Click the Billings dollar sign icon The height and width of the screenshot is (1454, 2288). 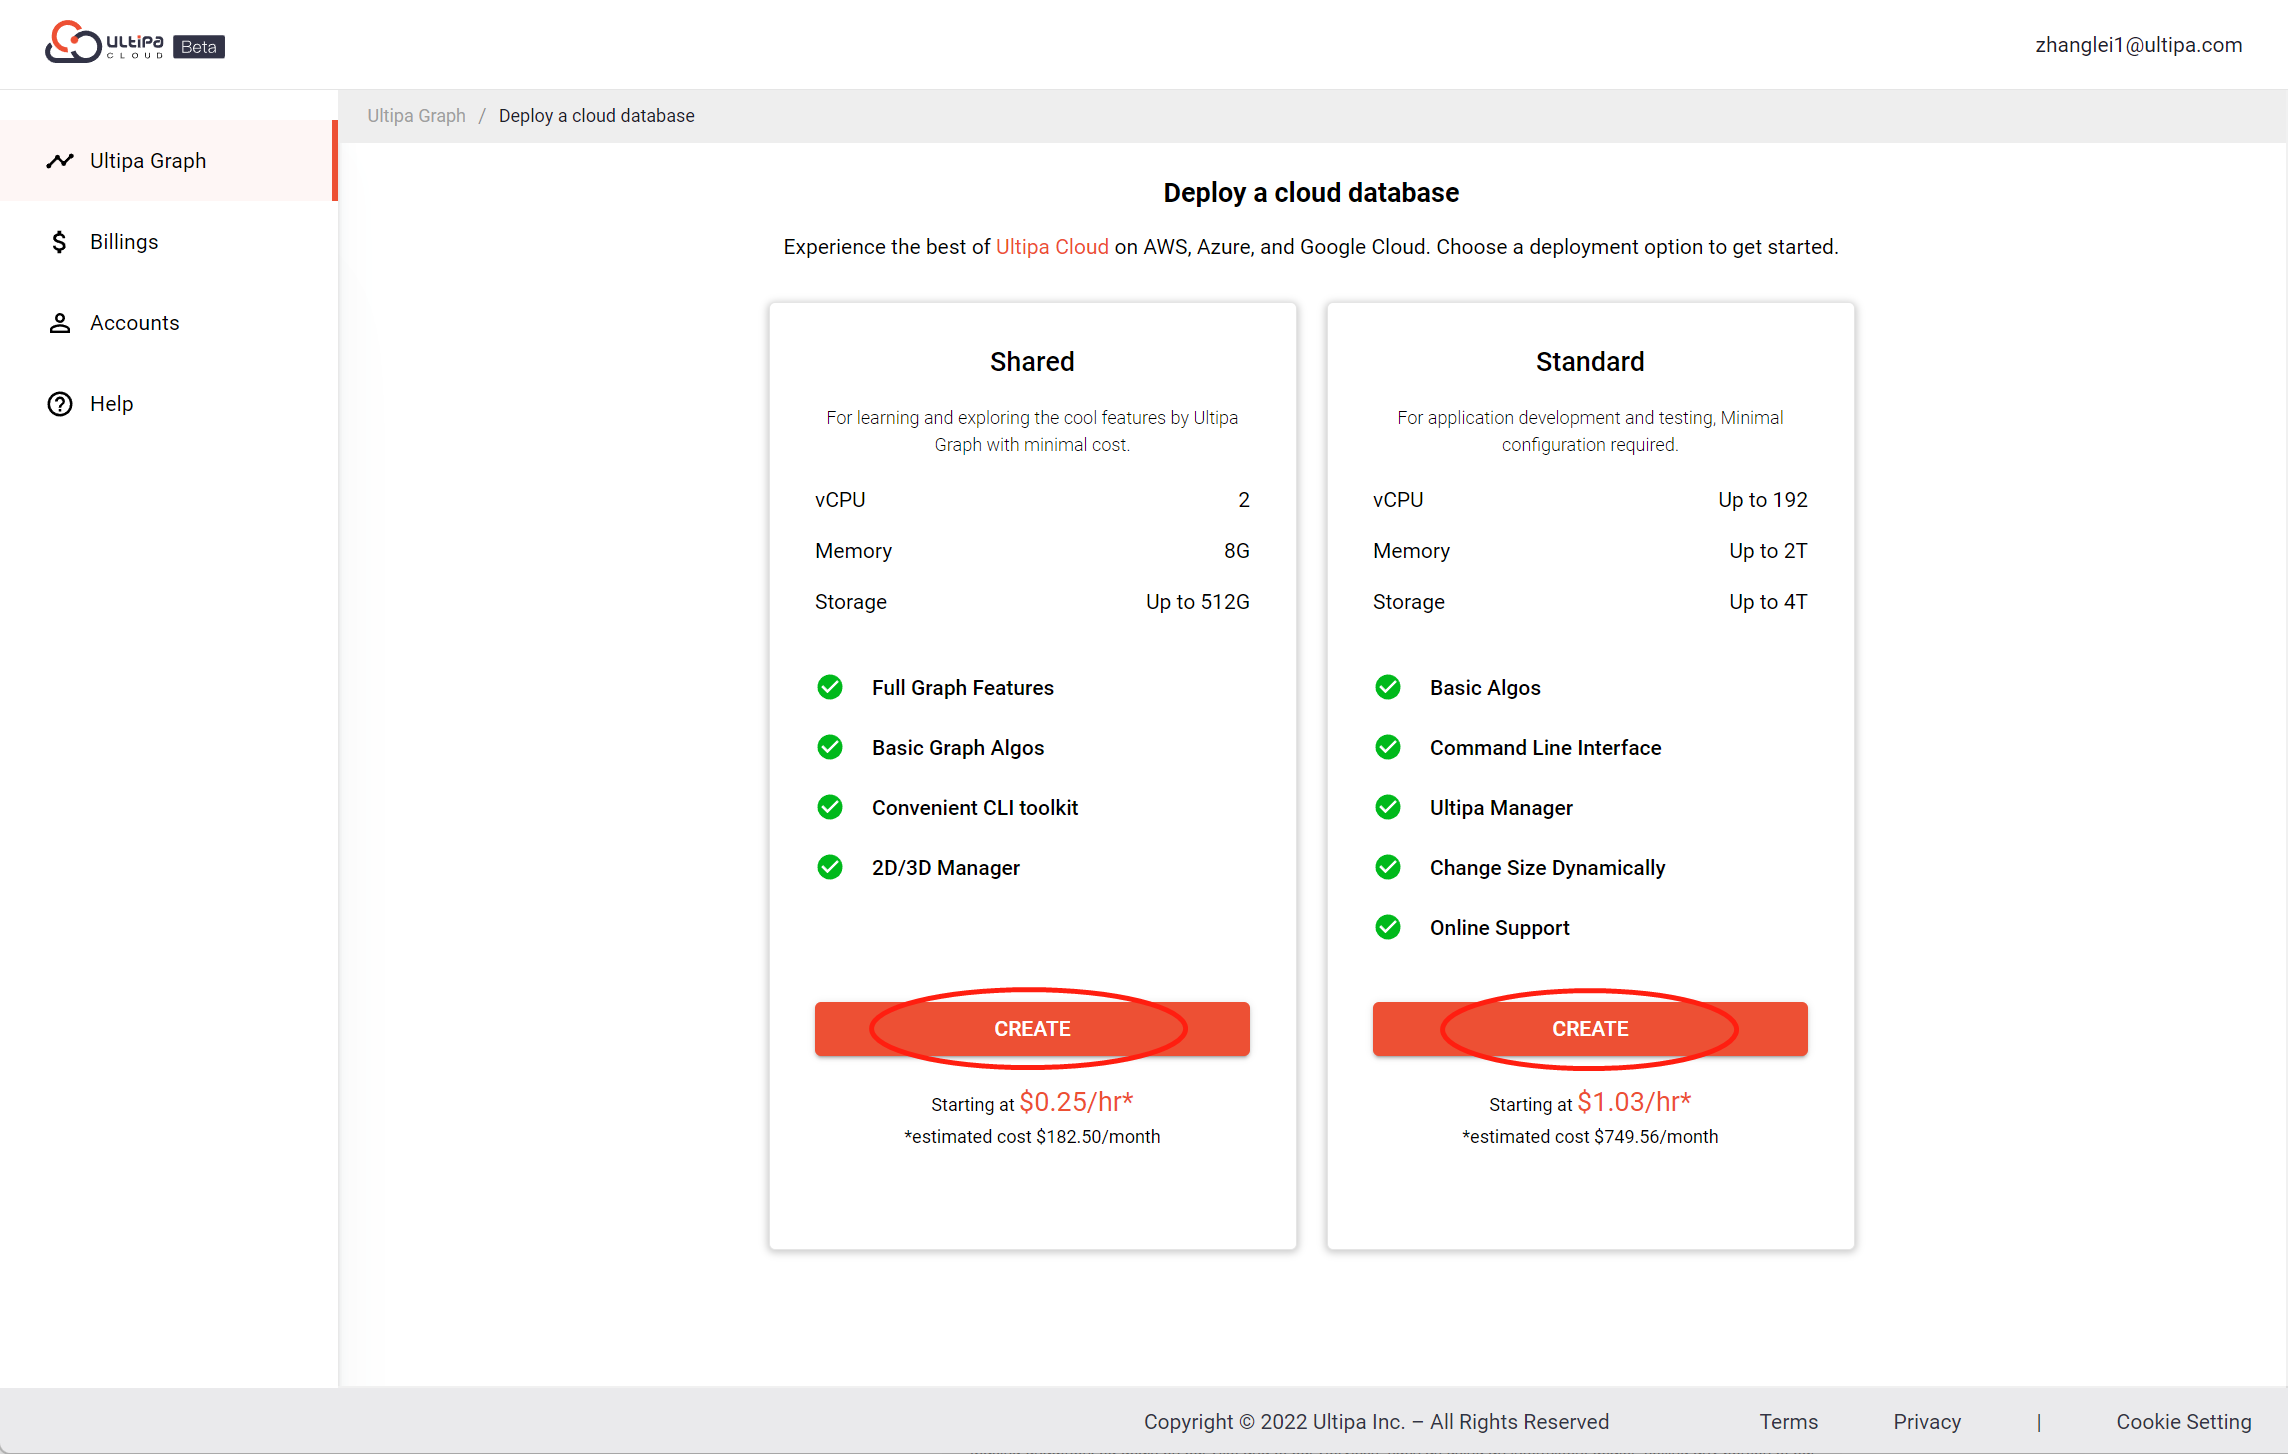tap(60, 242)
